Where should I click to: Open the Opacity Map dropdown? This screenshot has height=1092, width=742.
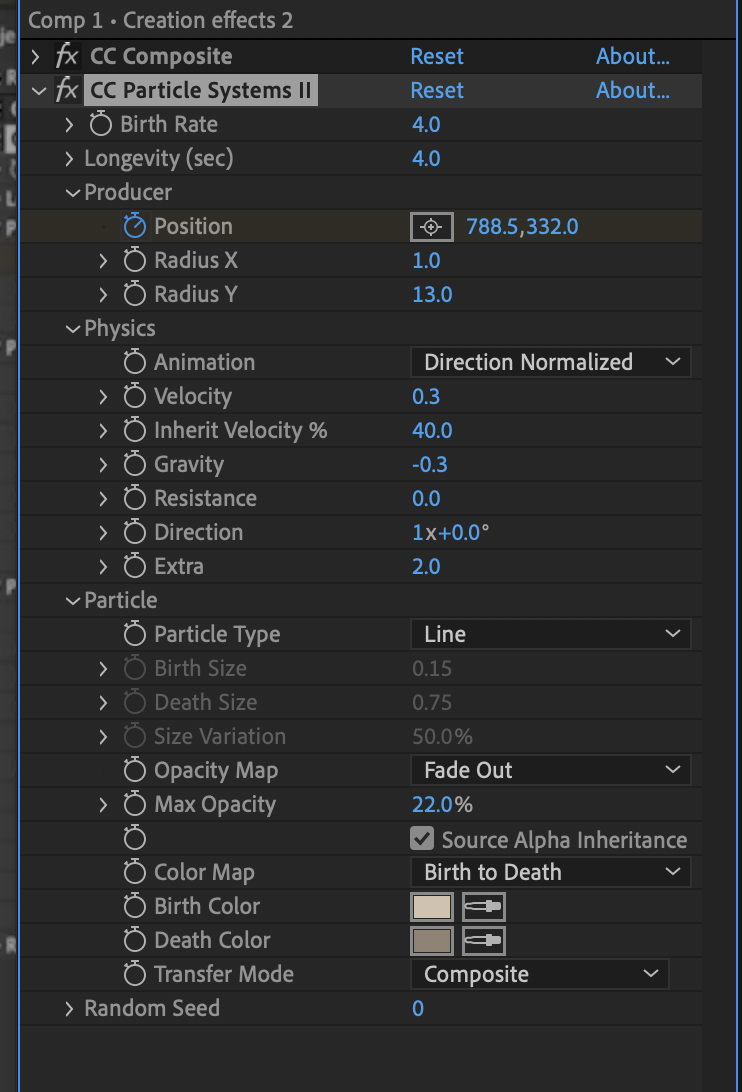coord(550,770)
